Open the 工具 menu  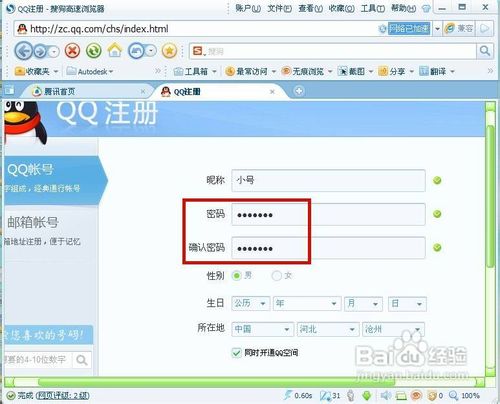point(372,8)
